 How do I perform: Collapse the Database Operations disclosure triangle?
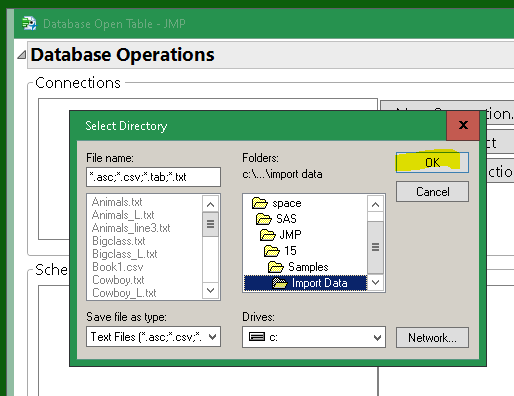tap(22, 55)
